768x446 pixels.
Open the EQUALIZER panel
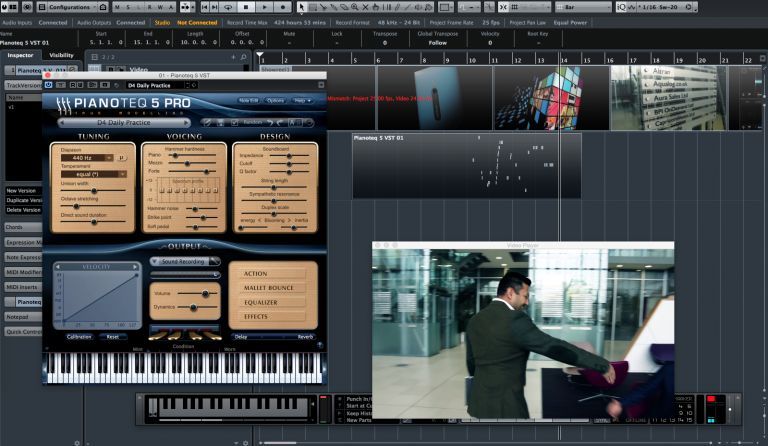tap(273, 303)
